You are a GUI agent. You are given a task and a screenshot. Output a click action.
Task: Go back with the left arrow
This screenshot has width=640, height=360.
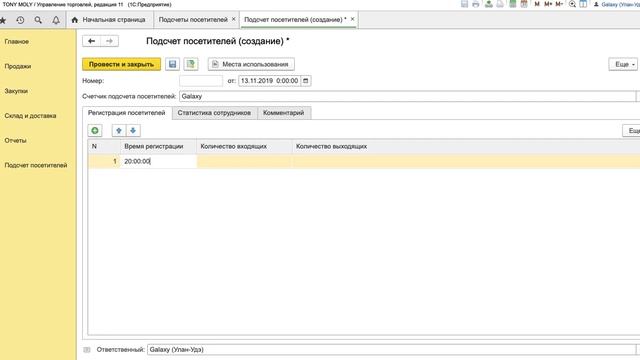point(91,41)
